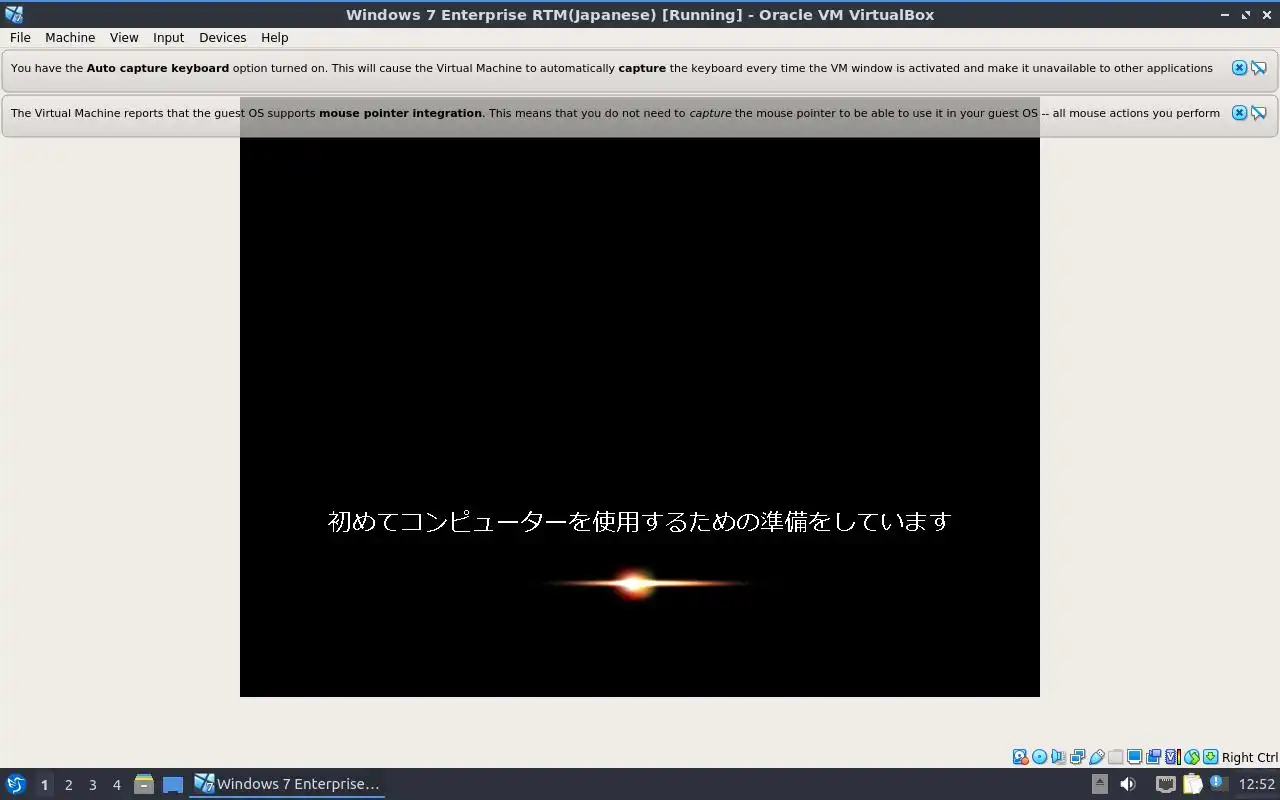Click the shared folders status icon

point(1116,757)
